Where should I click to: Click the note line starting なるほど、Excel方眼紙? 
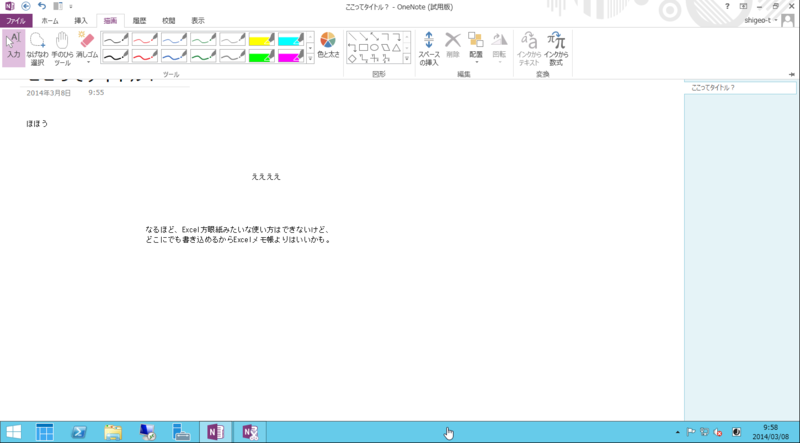pos(239,229)
